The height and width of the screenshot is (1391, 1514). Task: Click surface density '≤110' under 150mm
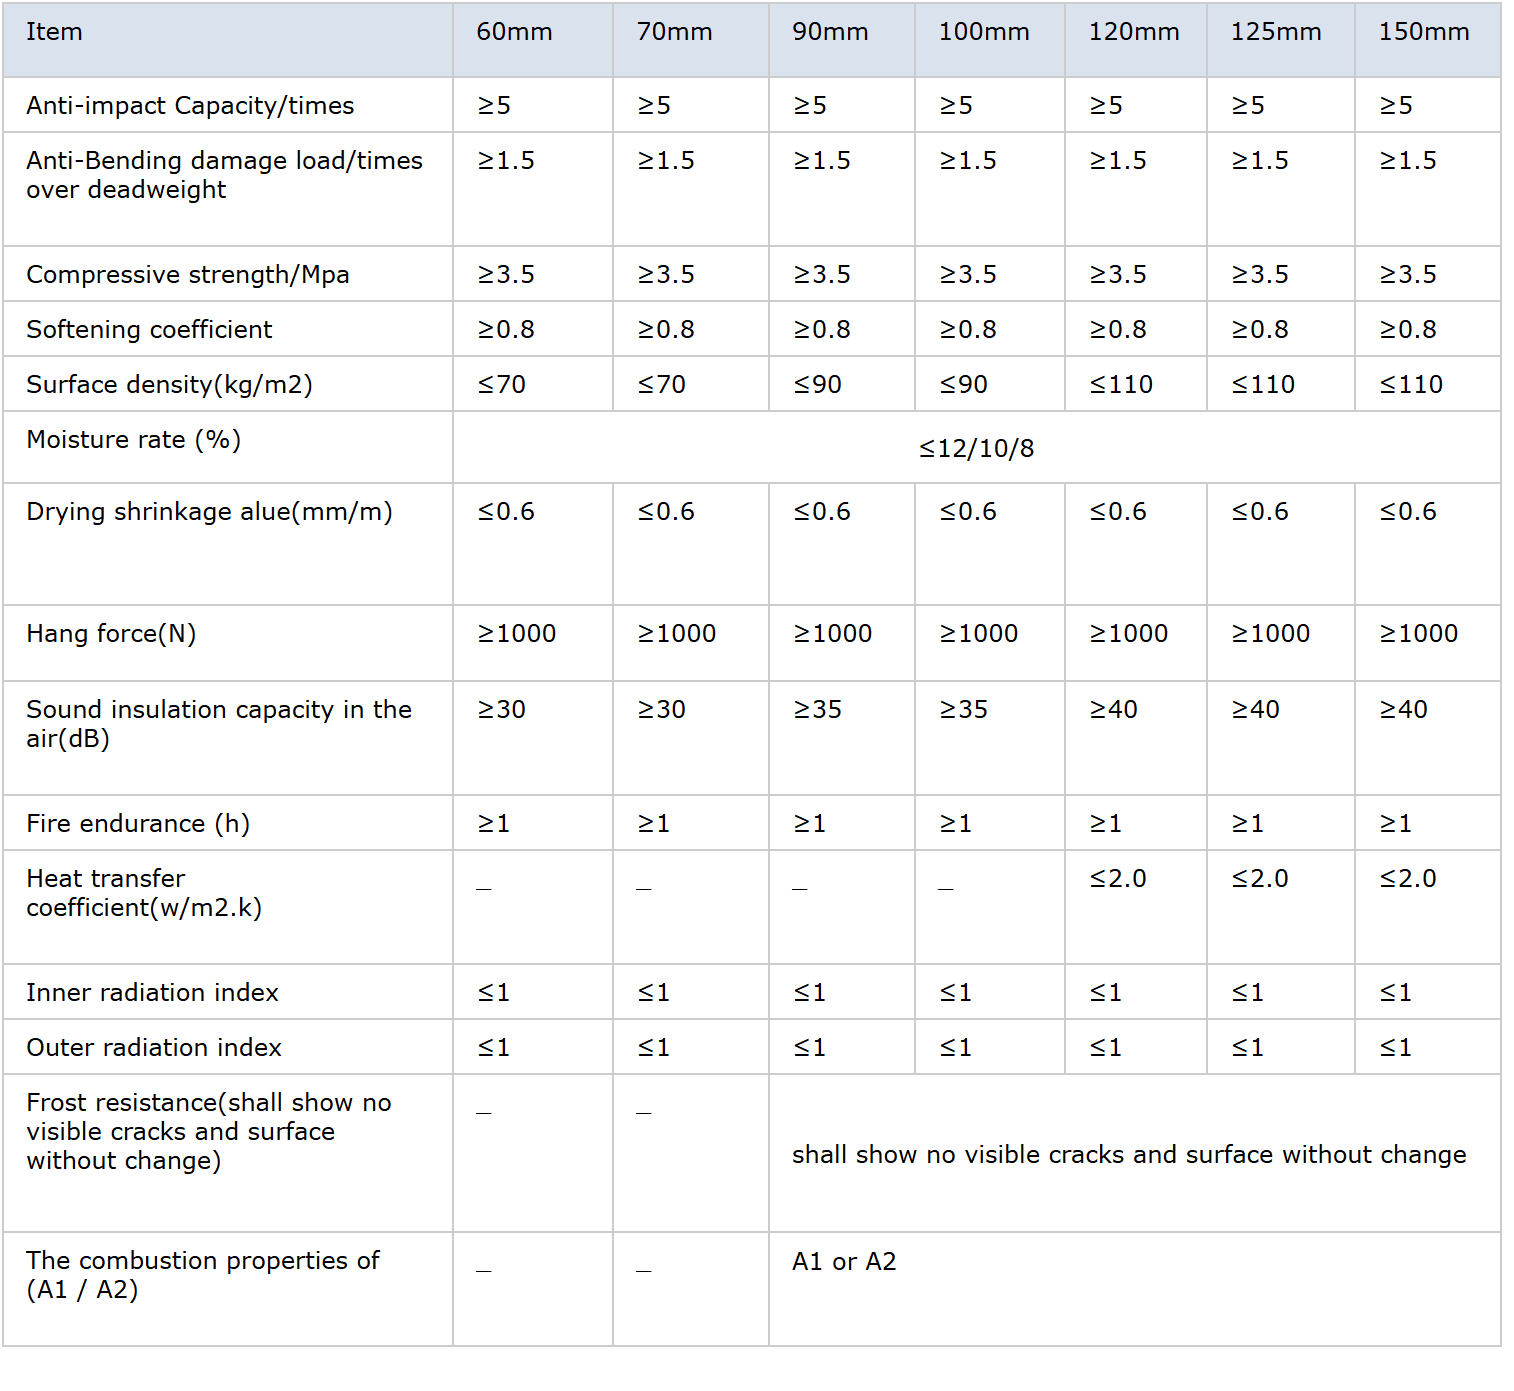1411,385
